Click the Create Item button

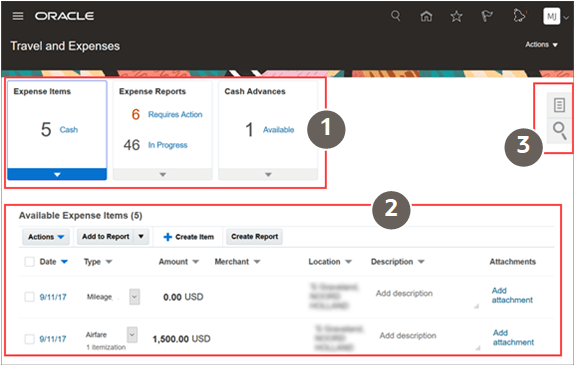(188, 237)
